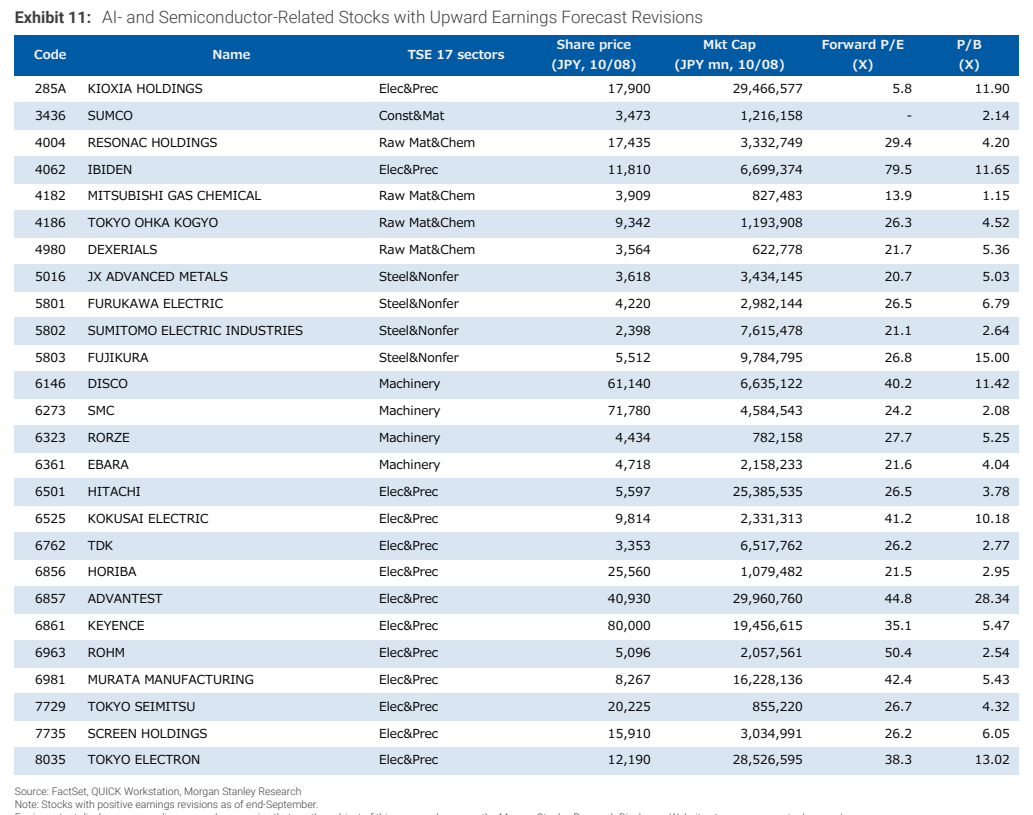Select the 'TSE 17 sectors' column header
The height and width of the screenshot is (815, 1033).
point(456,55)
